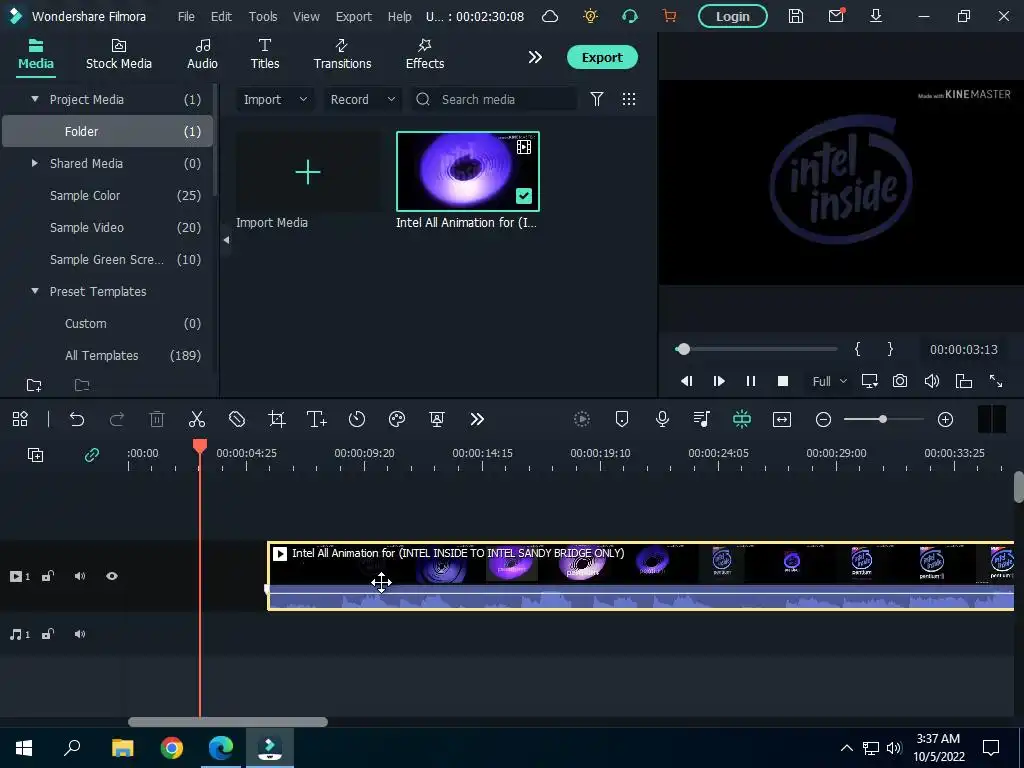Mute audio track 1

point(80,634)
